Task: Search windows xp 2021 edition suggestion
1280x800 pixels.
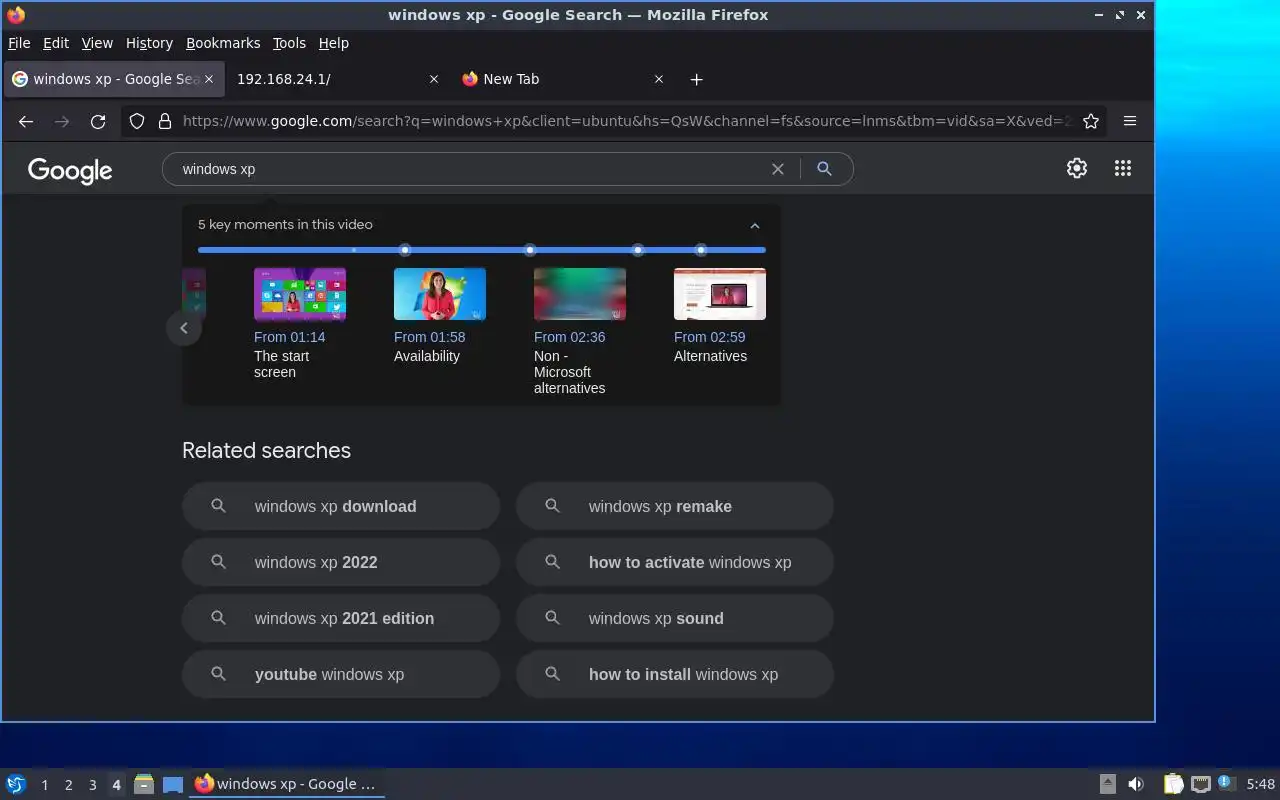Action: click(341, 618)
